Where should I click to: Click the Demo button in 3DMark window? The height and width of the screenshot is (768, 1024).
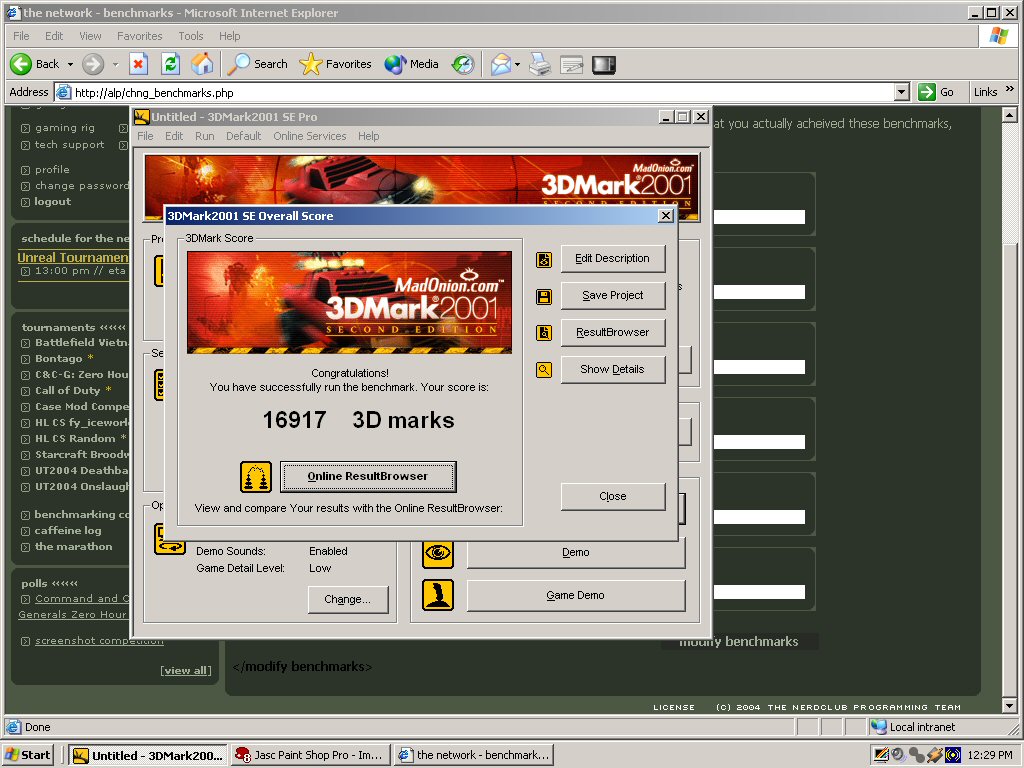(575, 553)
